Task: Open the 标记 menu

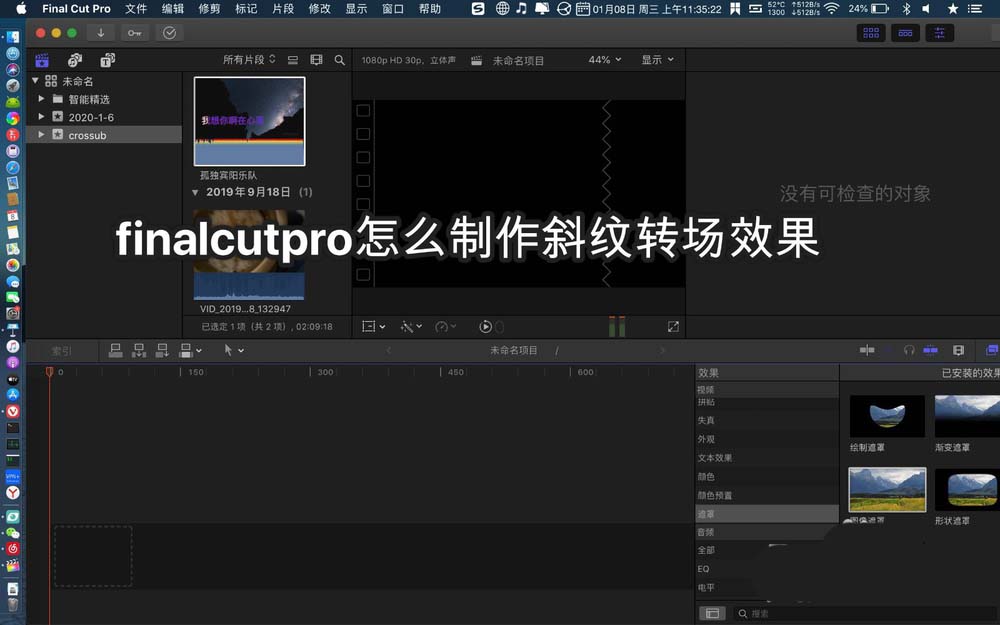Action: 246,8
